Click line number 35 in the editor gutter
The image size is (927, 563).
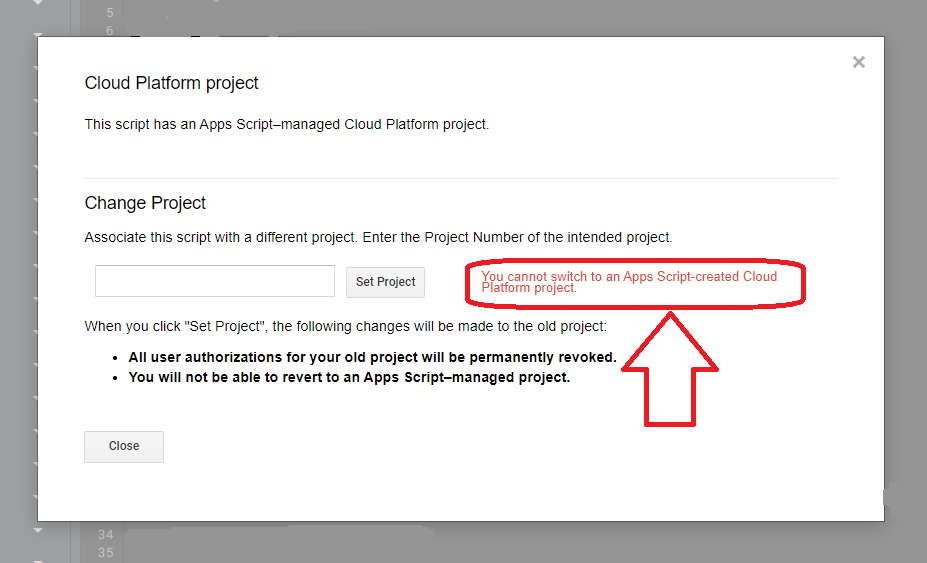[106, 553]
